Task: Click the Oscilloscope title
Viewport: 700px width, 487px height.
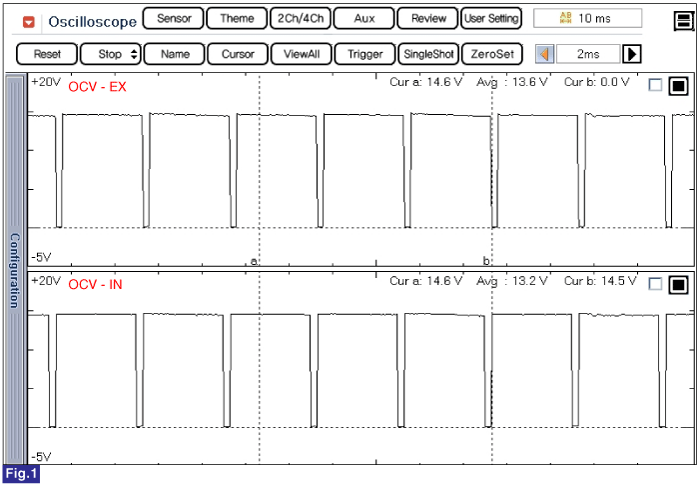Action: [92, 22]
